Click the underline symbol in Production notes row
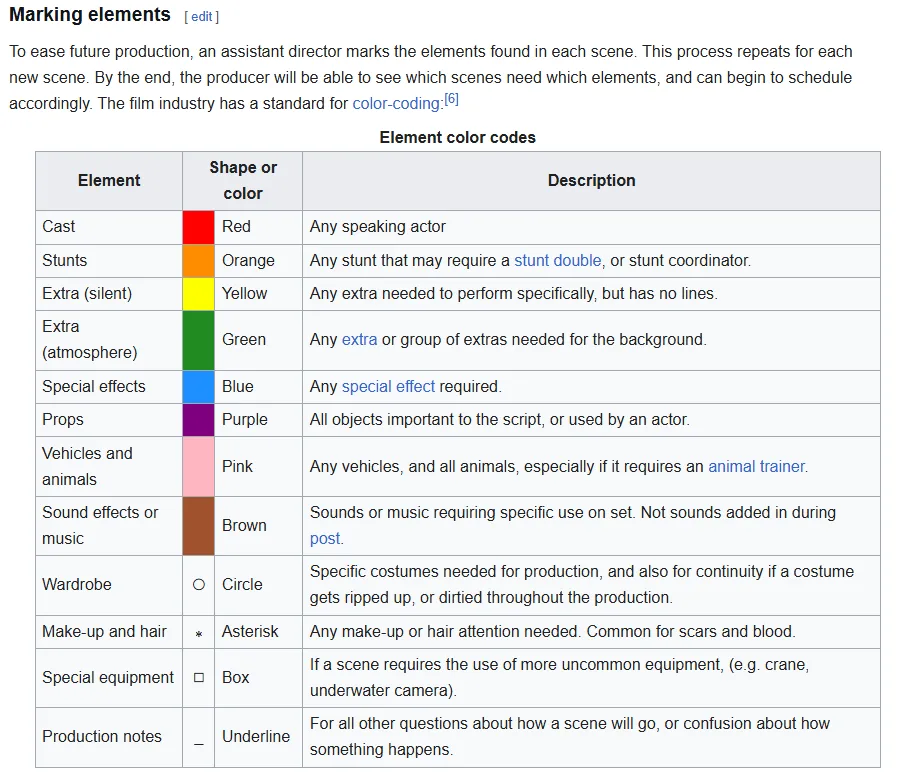 [x=199, y=744]
